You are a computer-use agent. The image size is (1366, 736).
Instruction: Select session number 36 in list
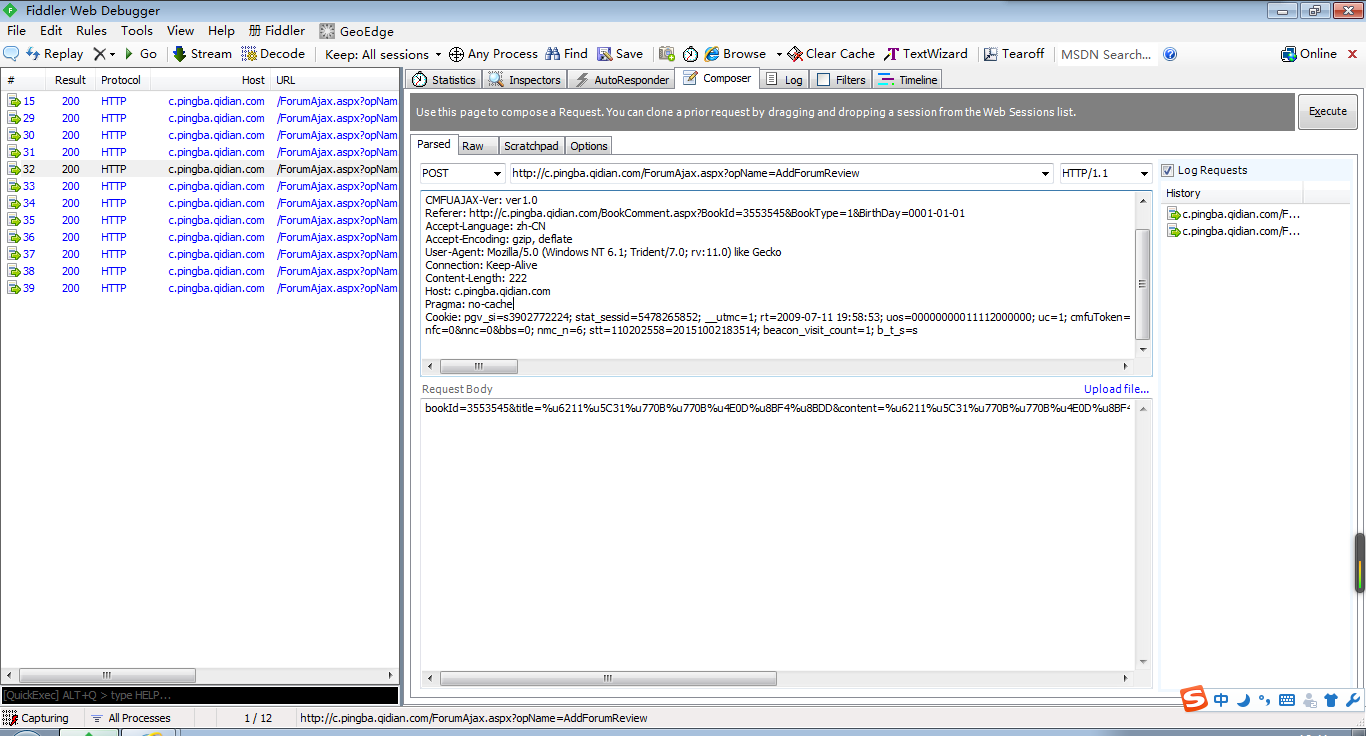200,237
